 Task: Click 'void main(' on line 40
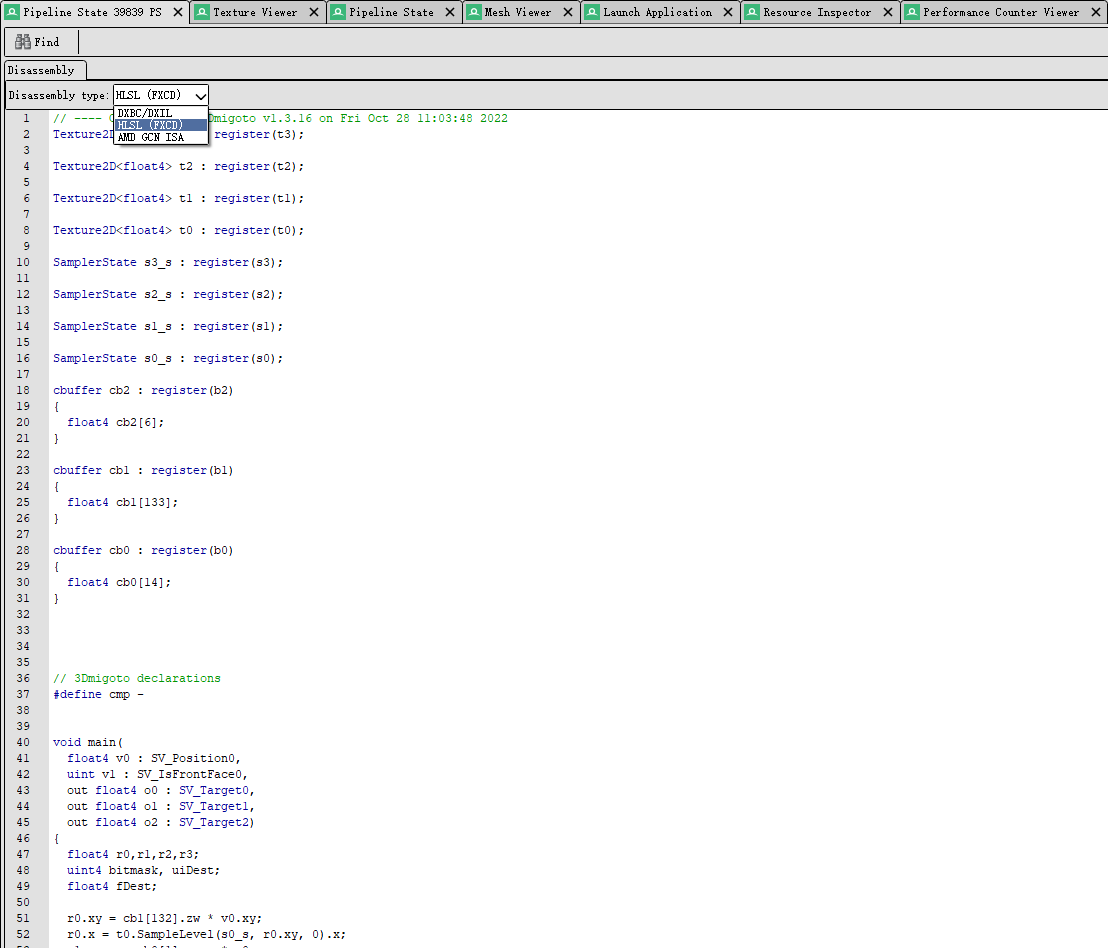[x=88, y=742]
